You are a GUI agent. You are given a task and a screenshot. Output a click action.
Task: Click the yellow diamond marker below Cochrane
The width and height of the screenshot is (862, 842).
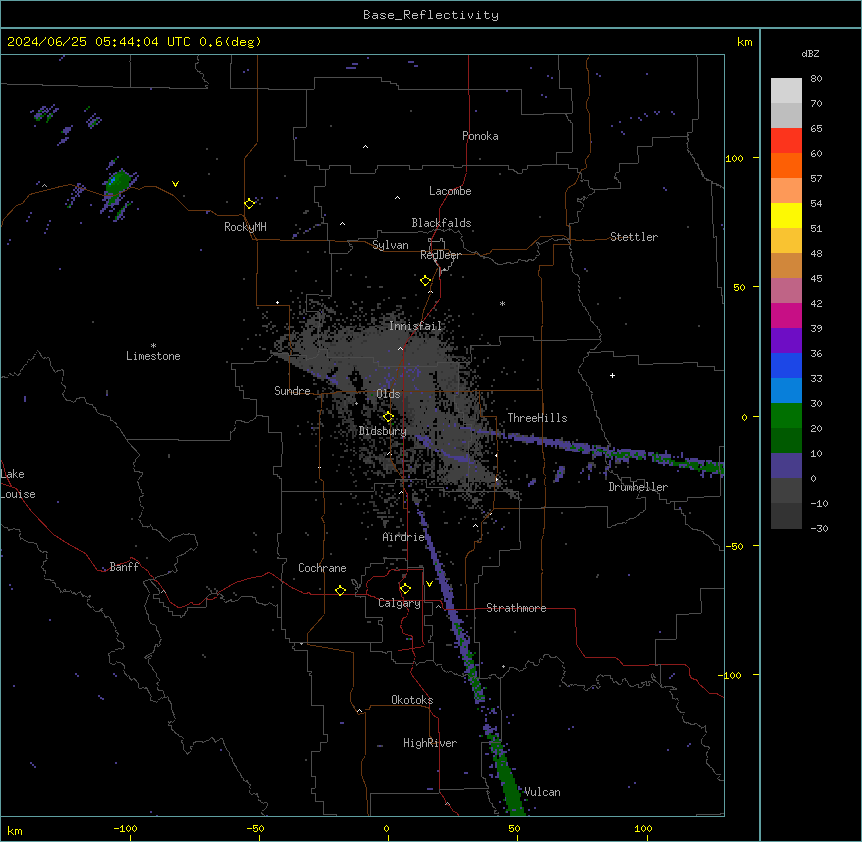coord(340,590)
